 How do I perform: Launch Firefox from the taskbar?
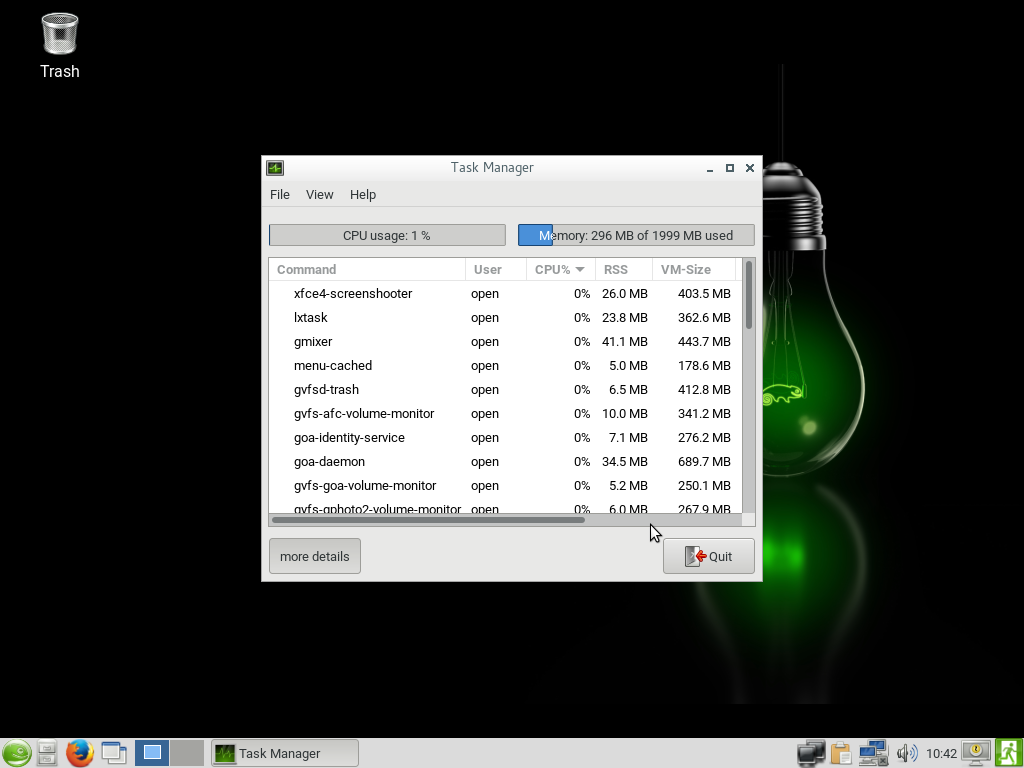[80, 753]
